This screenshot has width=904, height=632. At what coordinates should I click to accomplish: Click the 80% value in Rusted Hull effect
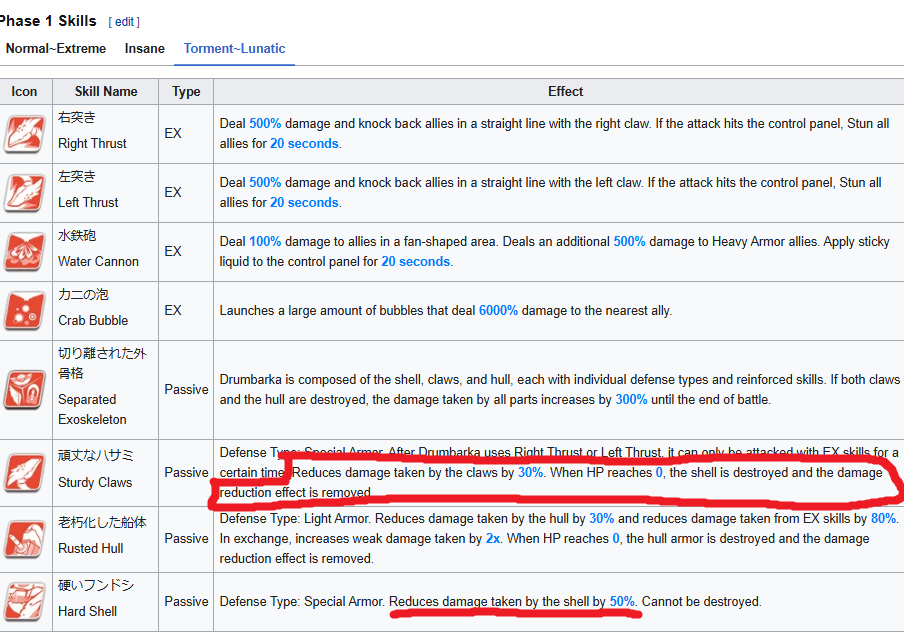point(883,518)
